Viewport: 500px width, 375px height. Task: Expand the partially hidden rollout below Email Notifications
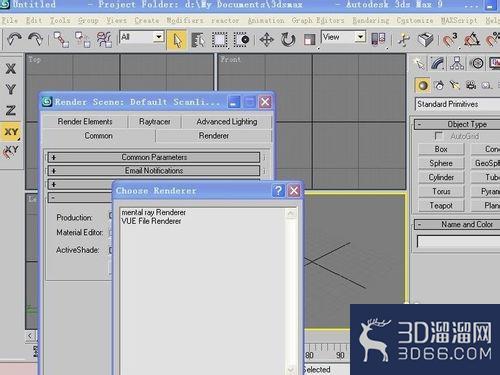point(80,184)
